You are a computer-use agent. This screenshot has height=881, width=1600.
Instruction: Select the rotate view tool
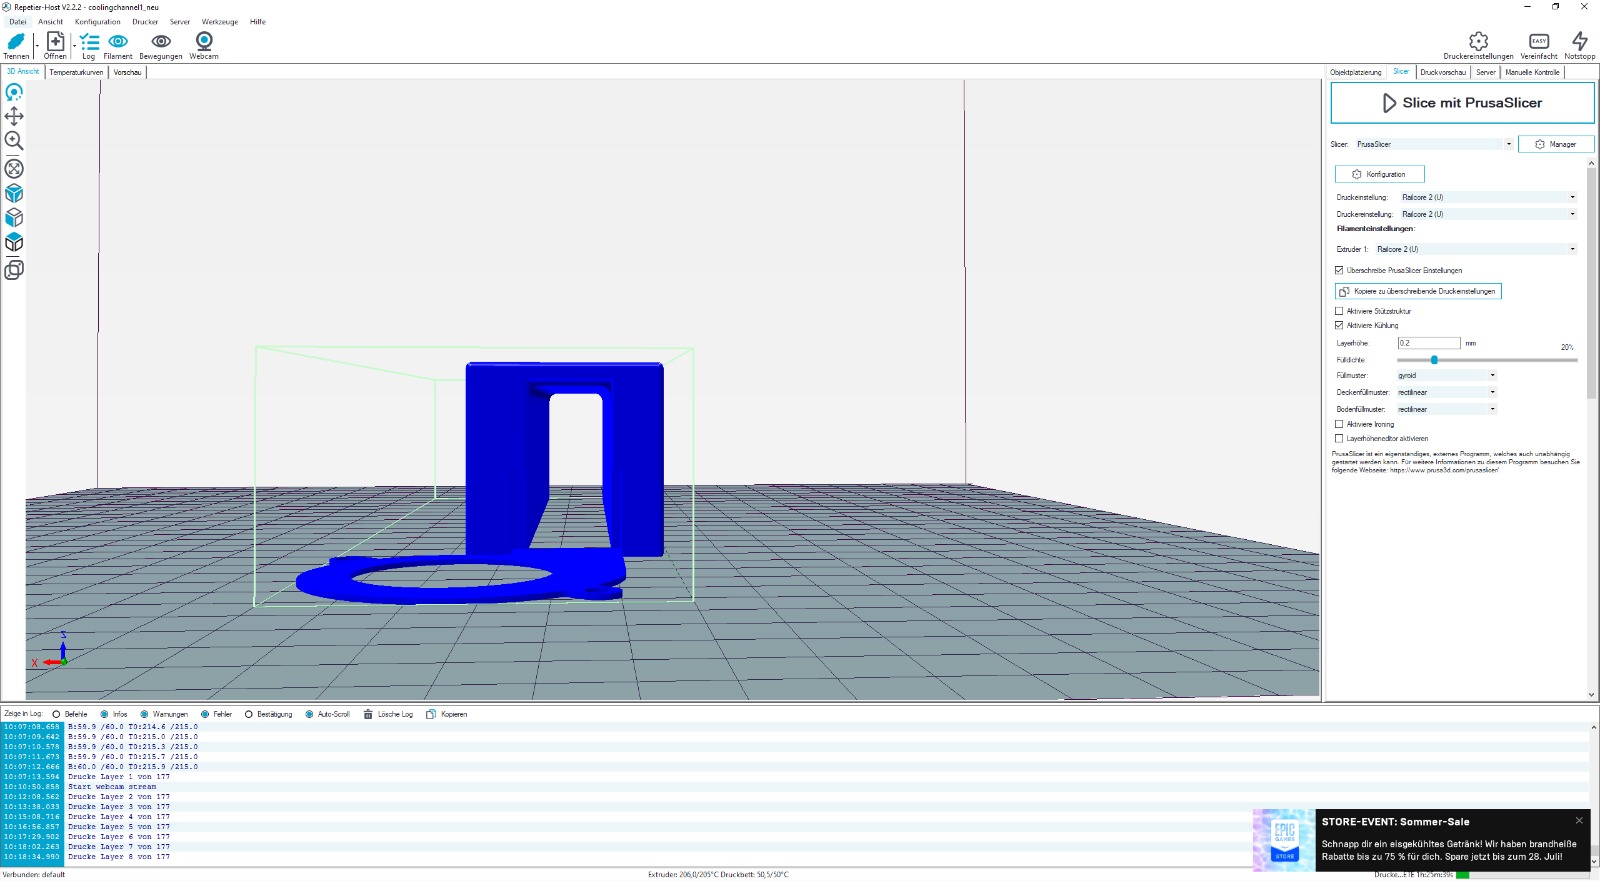point(14,92)
